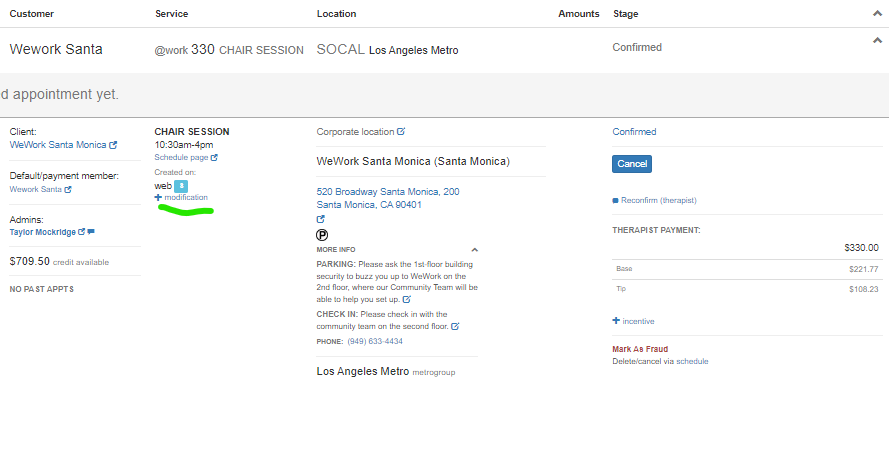Image resolution: width=893 pixels, height=456 pixels.
Task: Click external link icon next to Schedule page
Action: click(214, 157)
